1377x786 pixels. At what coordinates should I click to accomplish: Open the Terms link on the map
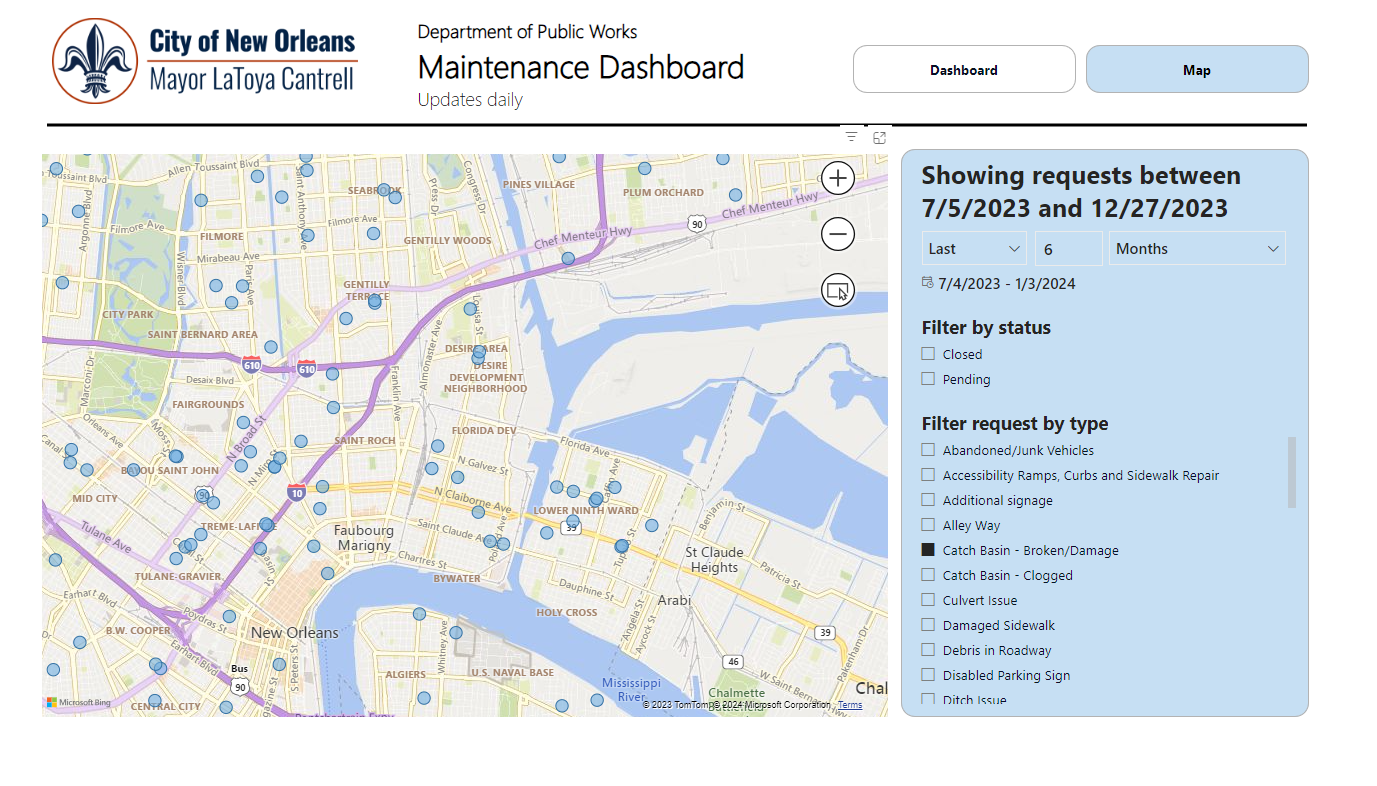(849, 704)
